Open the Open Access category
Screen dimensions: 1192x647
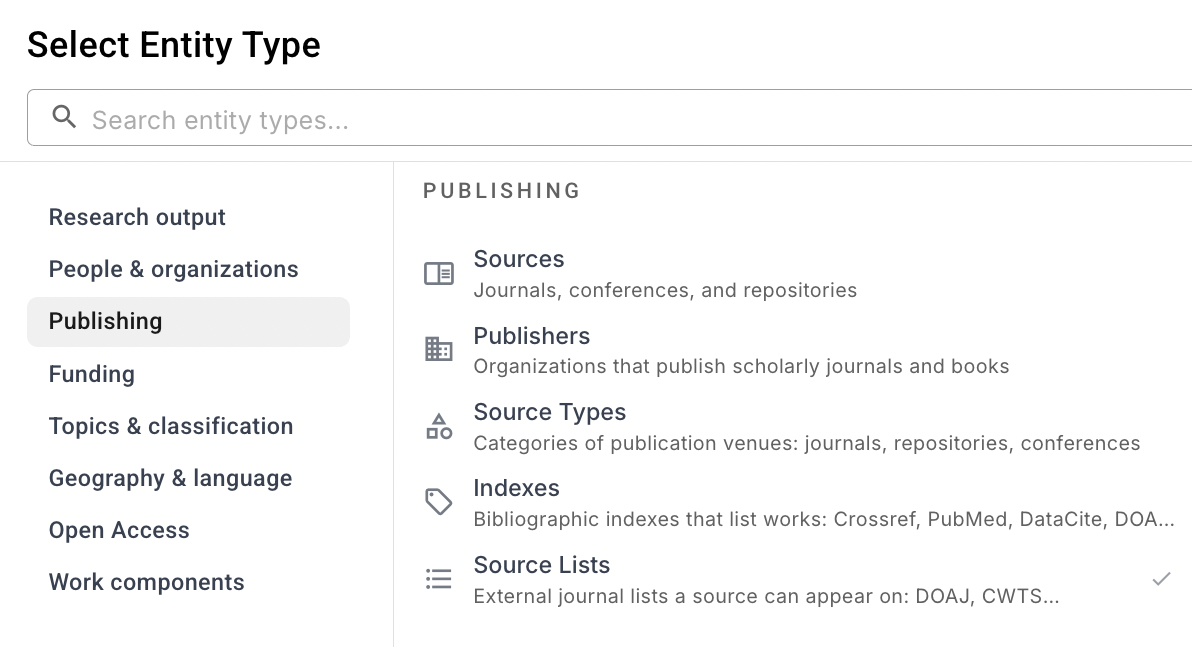pyautogui.click(x=189, y=530)
